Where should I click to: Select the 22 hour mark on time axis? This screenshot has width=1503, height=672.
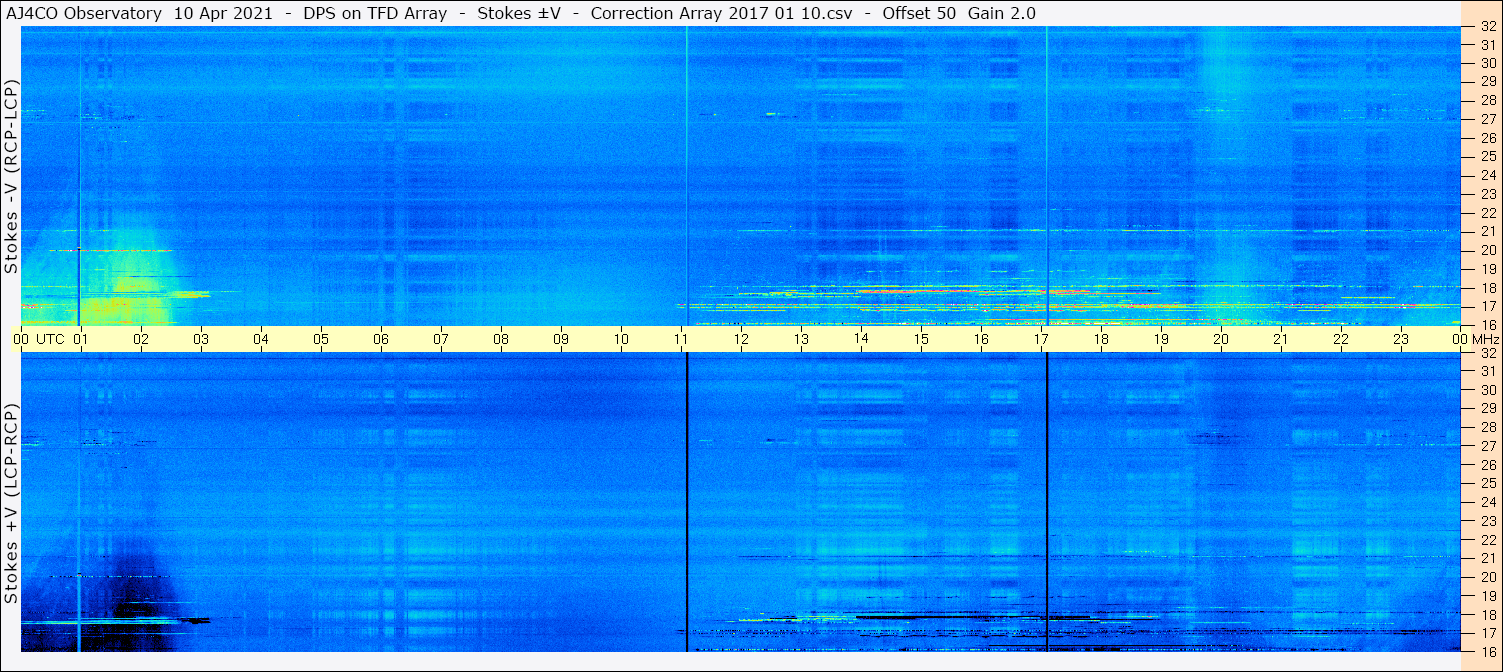point(1341,339)
